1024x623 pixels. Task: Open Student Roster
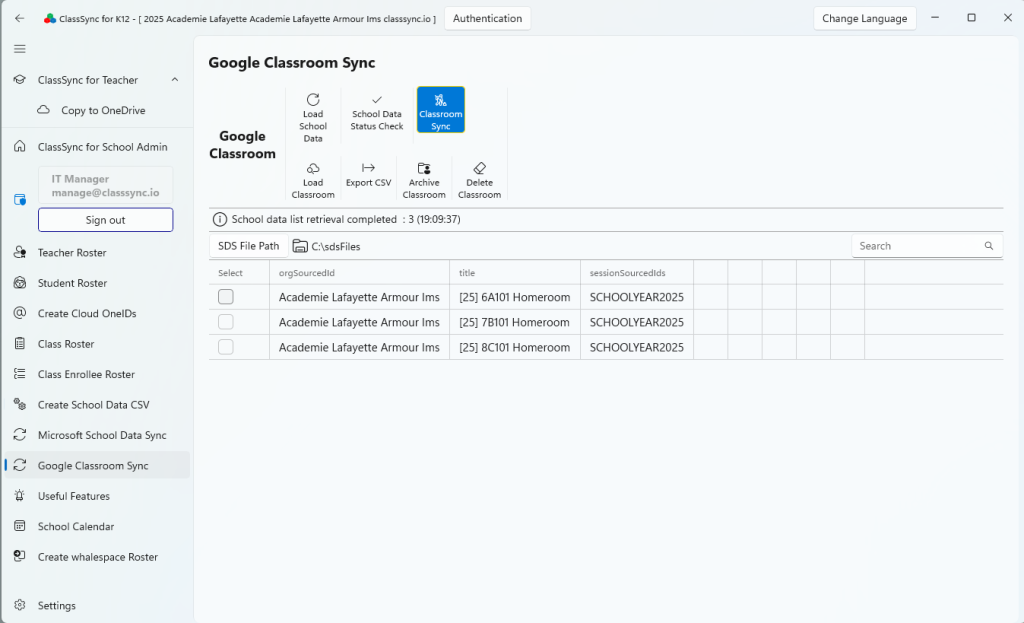(72, 283)
